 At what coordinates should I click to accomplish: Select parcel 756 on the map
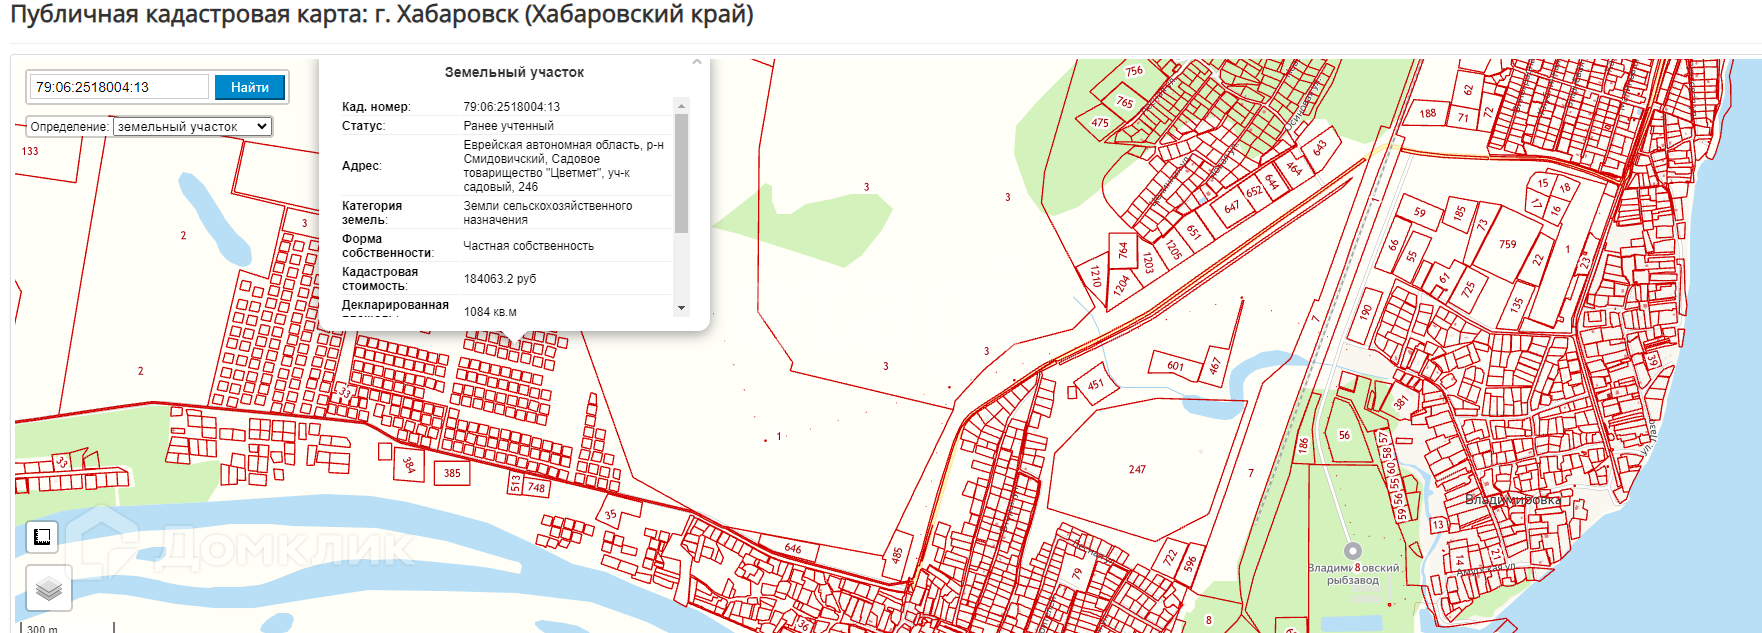[1134, 71]
